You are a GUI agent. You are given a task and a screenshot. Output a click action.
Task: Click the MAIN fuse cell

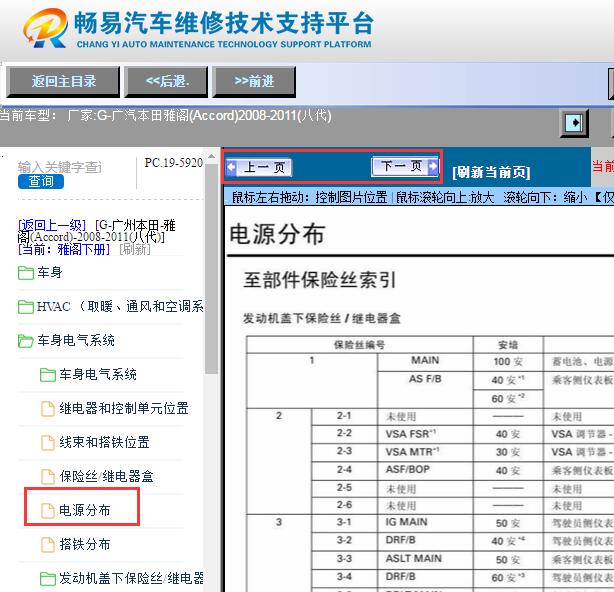click(425, 362)
